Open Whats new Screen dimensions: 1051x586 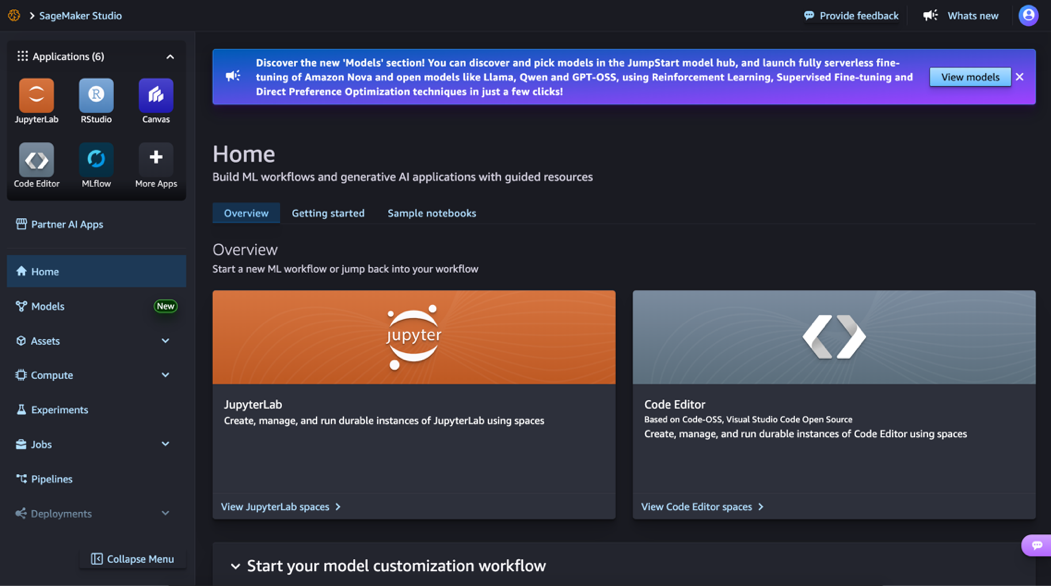pos(961,15)
